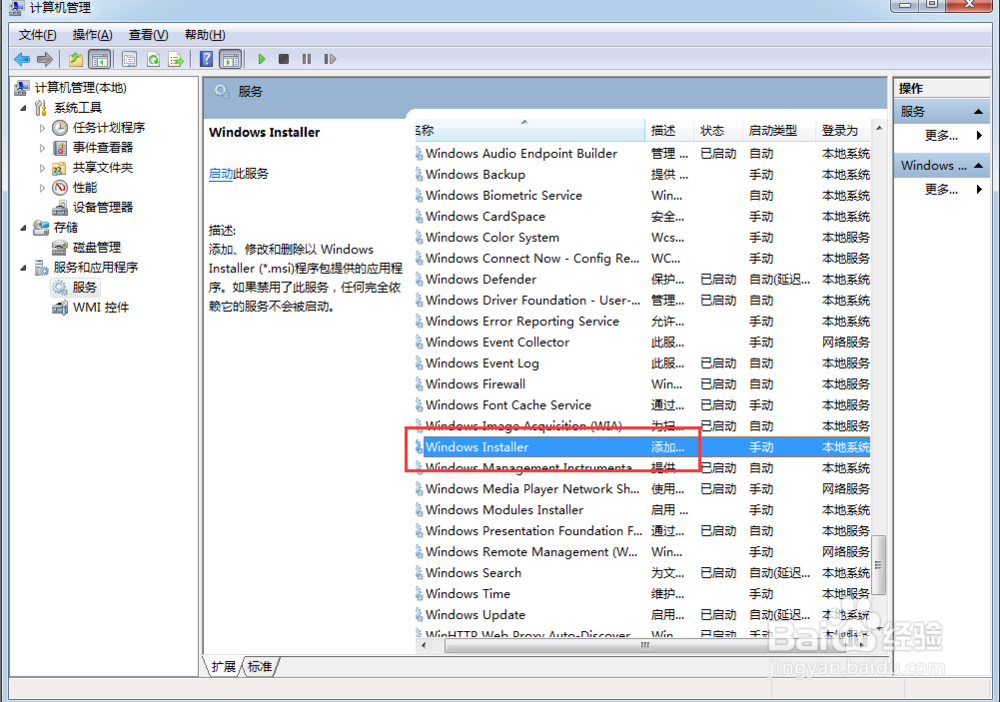Click the Stop Service toolbar icon

coord(283,59)
